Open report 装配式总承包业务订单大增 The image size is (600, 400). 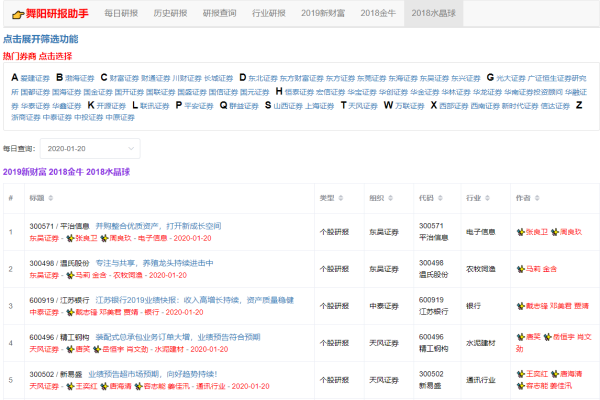pyautogui.click(x=178, y=337)
